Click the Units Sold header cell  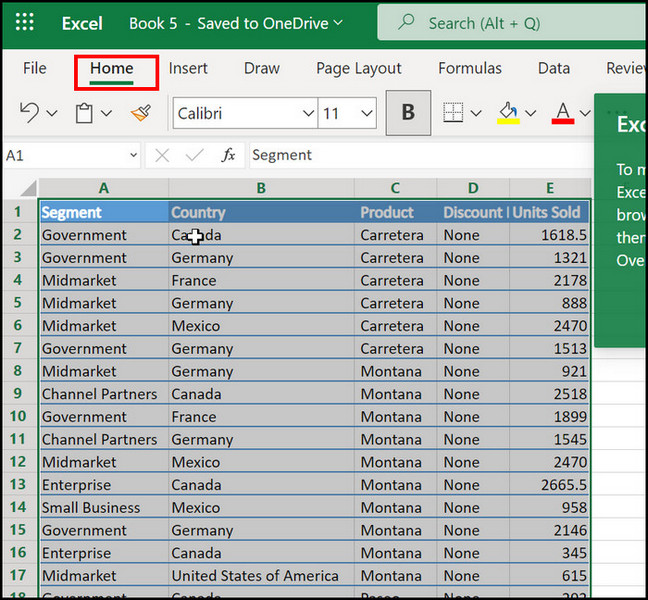tap(550, 212)
